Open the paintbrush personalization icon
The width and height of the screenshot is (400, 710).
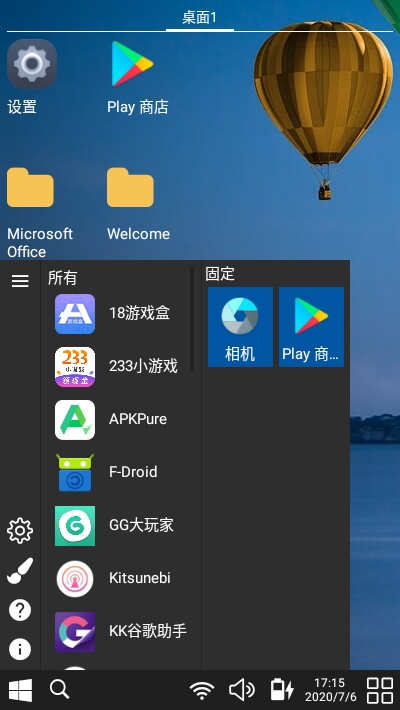pyautogui.click(x=20, y=571)
